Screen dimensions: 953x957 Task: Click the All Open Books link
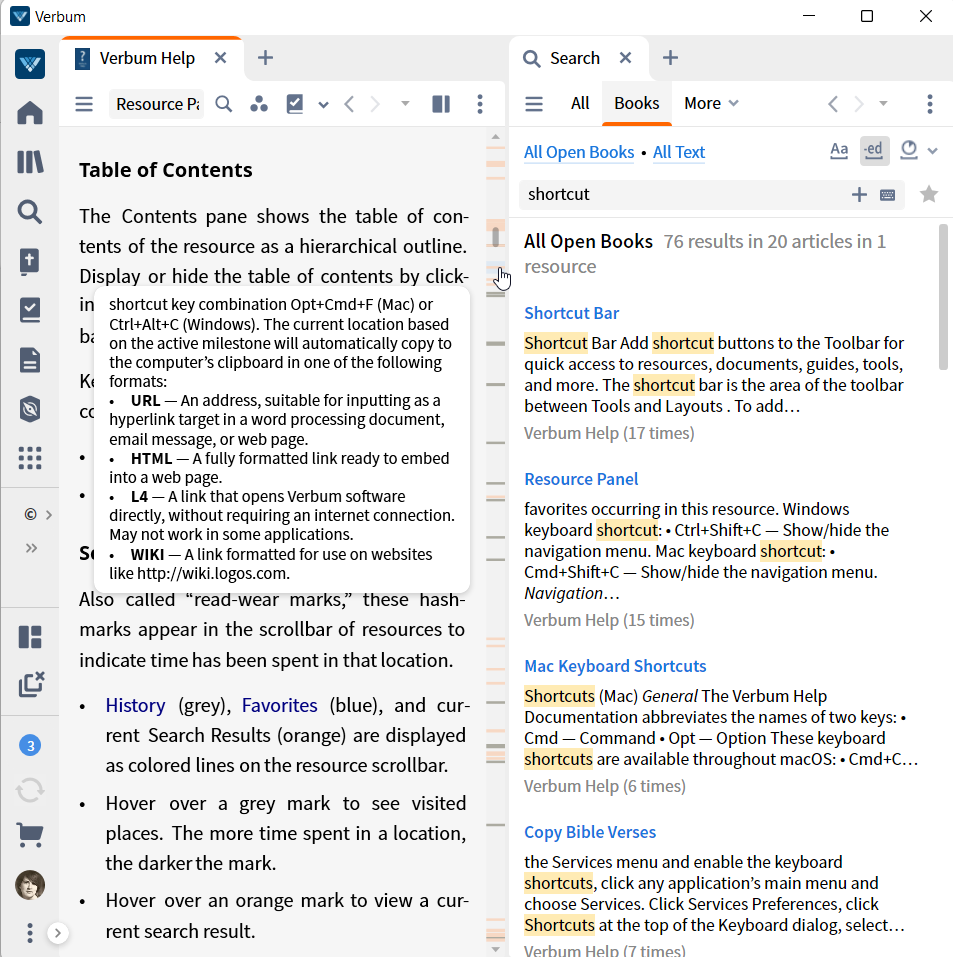(579, 152)
